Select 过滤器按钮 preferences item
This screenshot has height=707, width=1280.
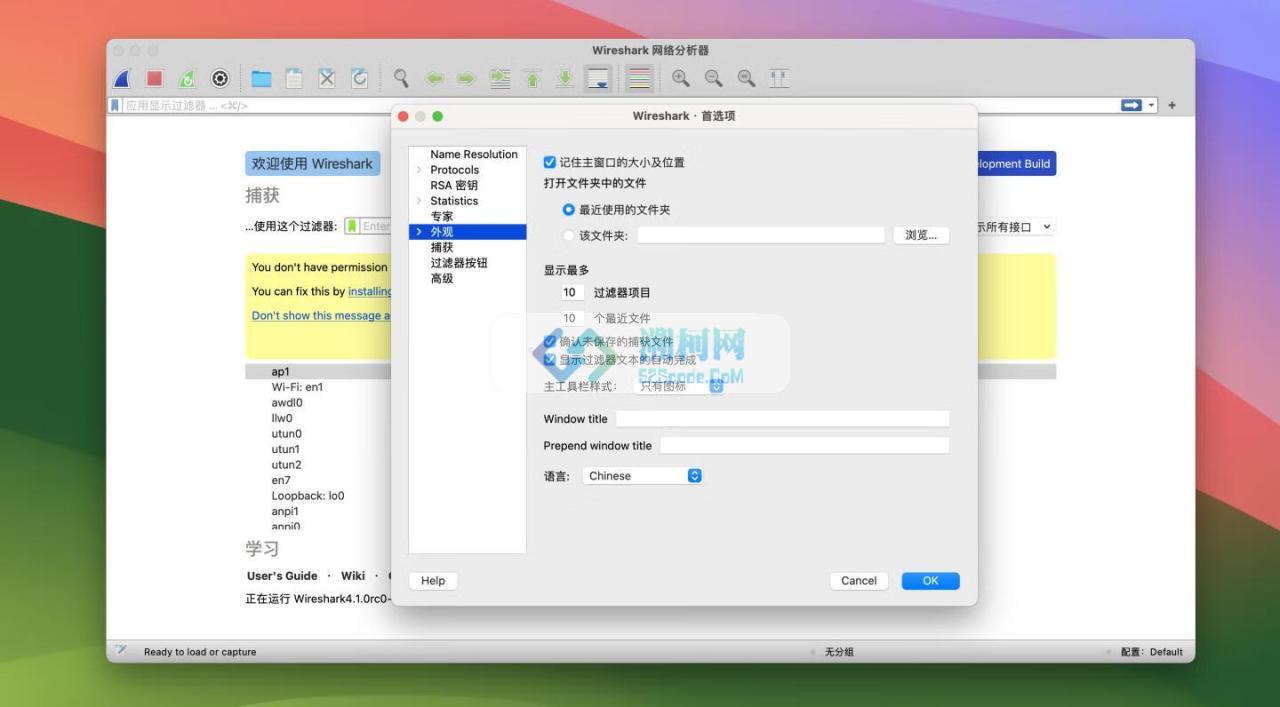pos(459,263)
